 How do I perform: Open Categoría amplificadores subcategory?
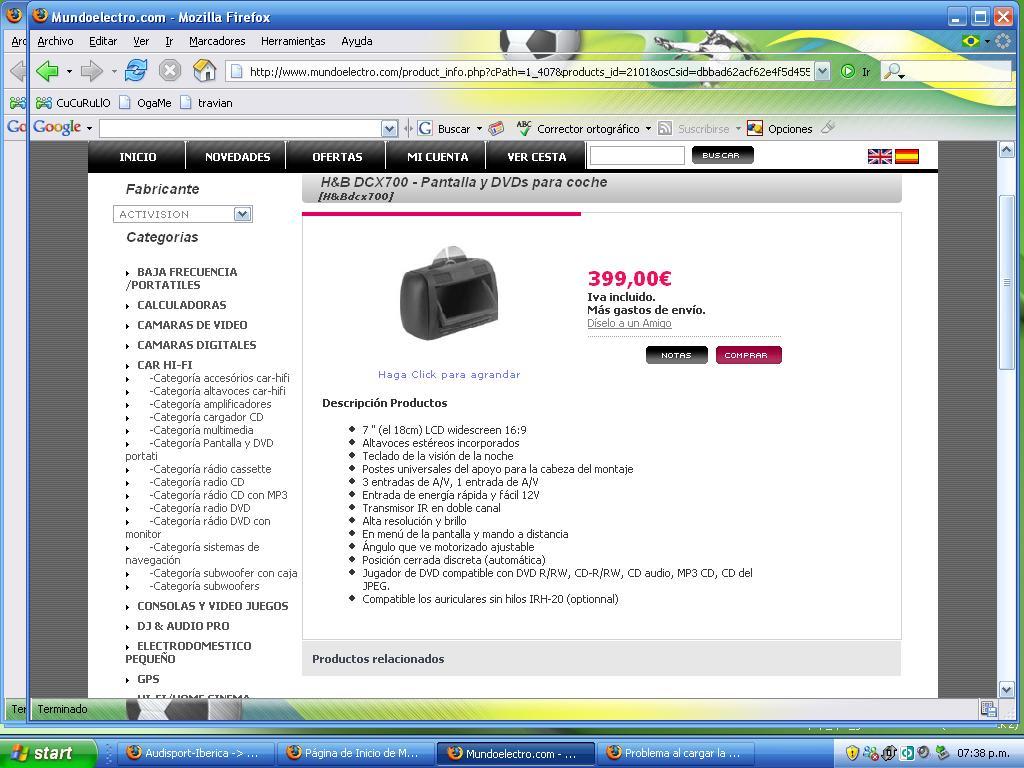tap(210, 404)
